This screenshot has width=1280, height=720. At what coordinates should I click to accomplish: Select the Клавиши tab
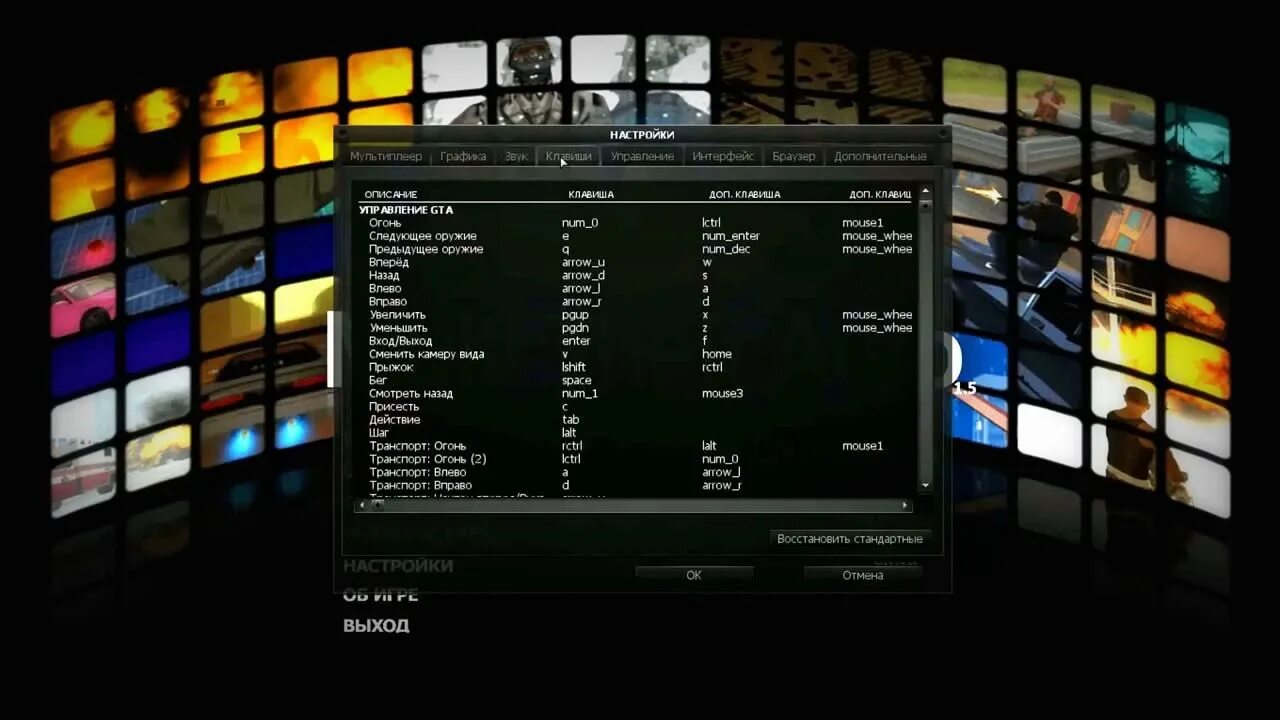(569, 156)
